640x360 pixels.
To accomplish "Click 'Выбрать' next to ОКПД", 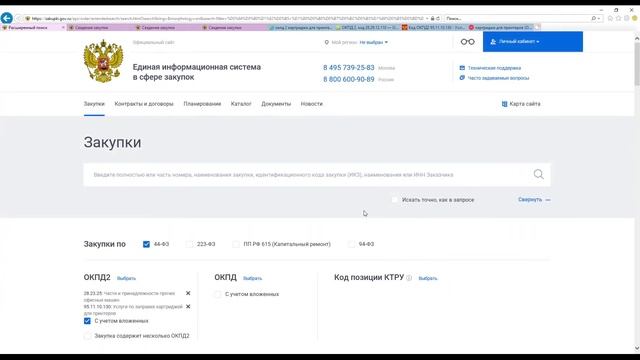I will [252, 278].
